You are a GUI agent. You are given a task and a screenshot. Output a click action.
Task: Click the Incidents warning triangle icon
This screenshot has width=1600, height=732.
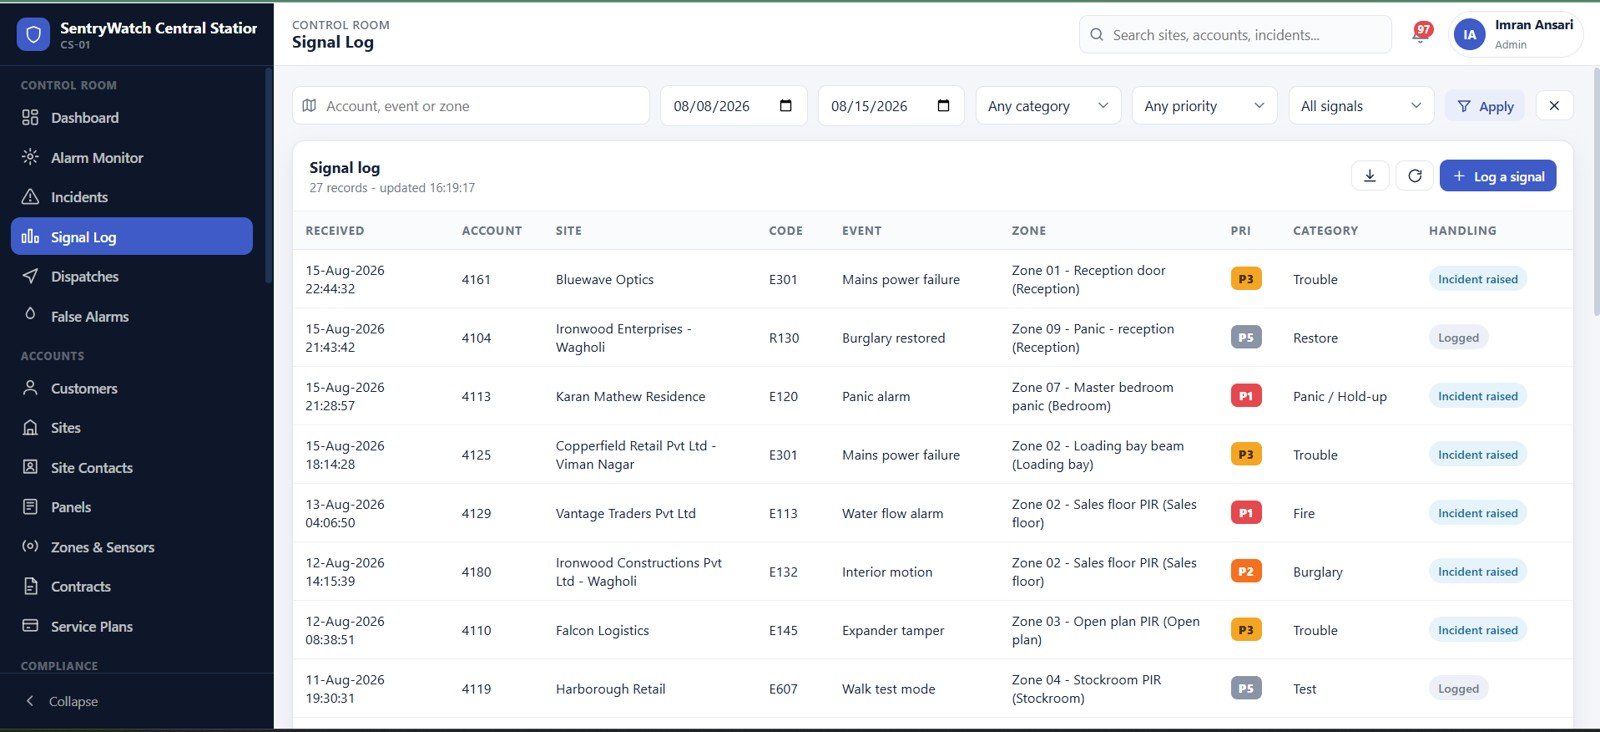pyautogui.click(x=30, y=197)
